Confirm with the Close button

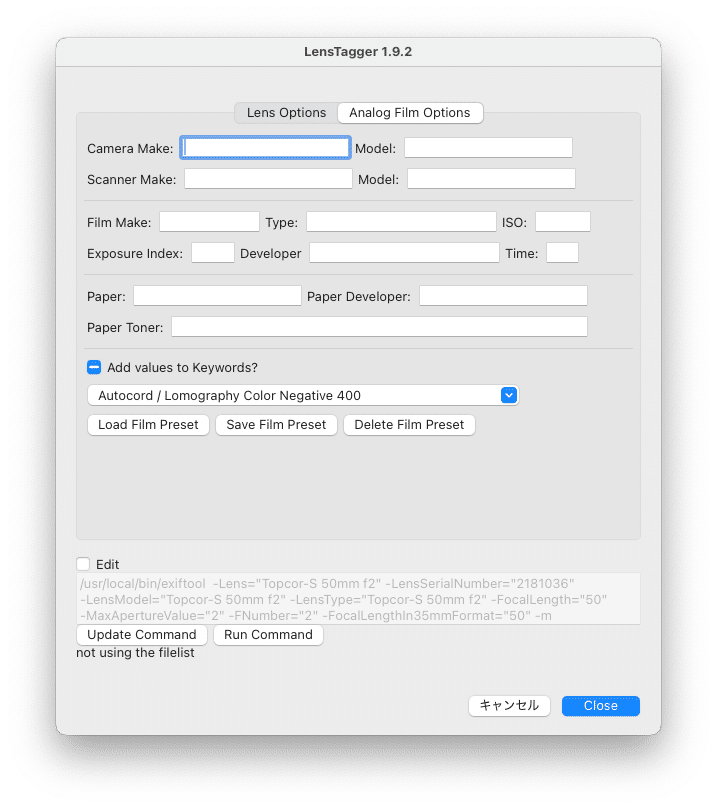click(600, 705)
